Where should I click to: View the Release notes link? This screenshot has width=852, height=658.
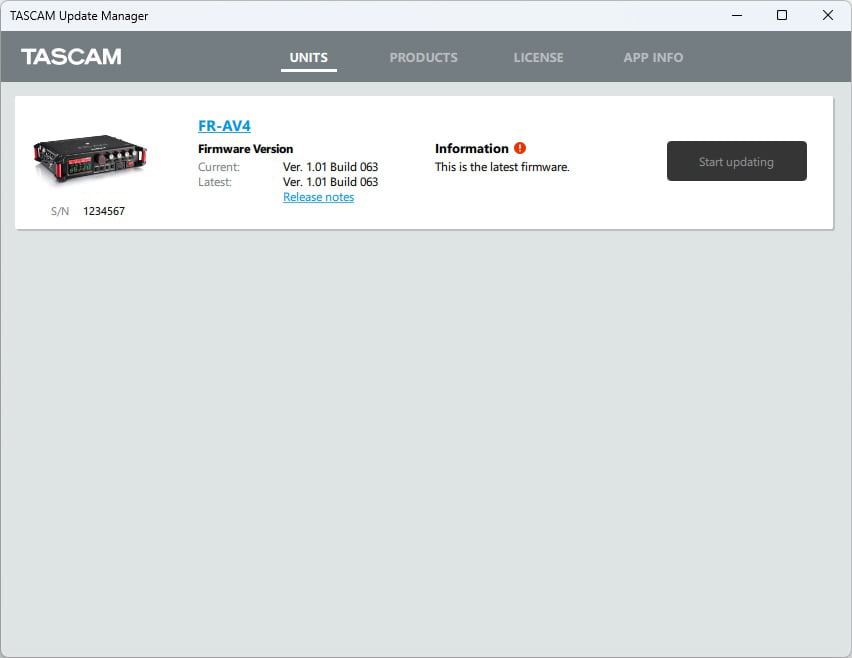[x=318, y=197]
